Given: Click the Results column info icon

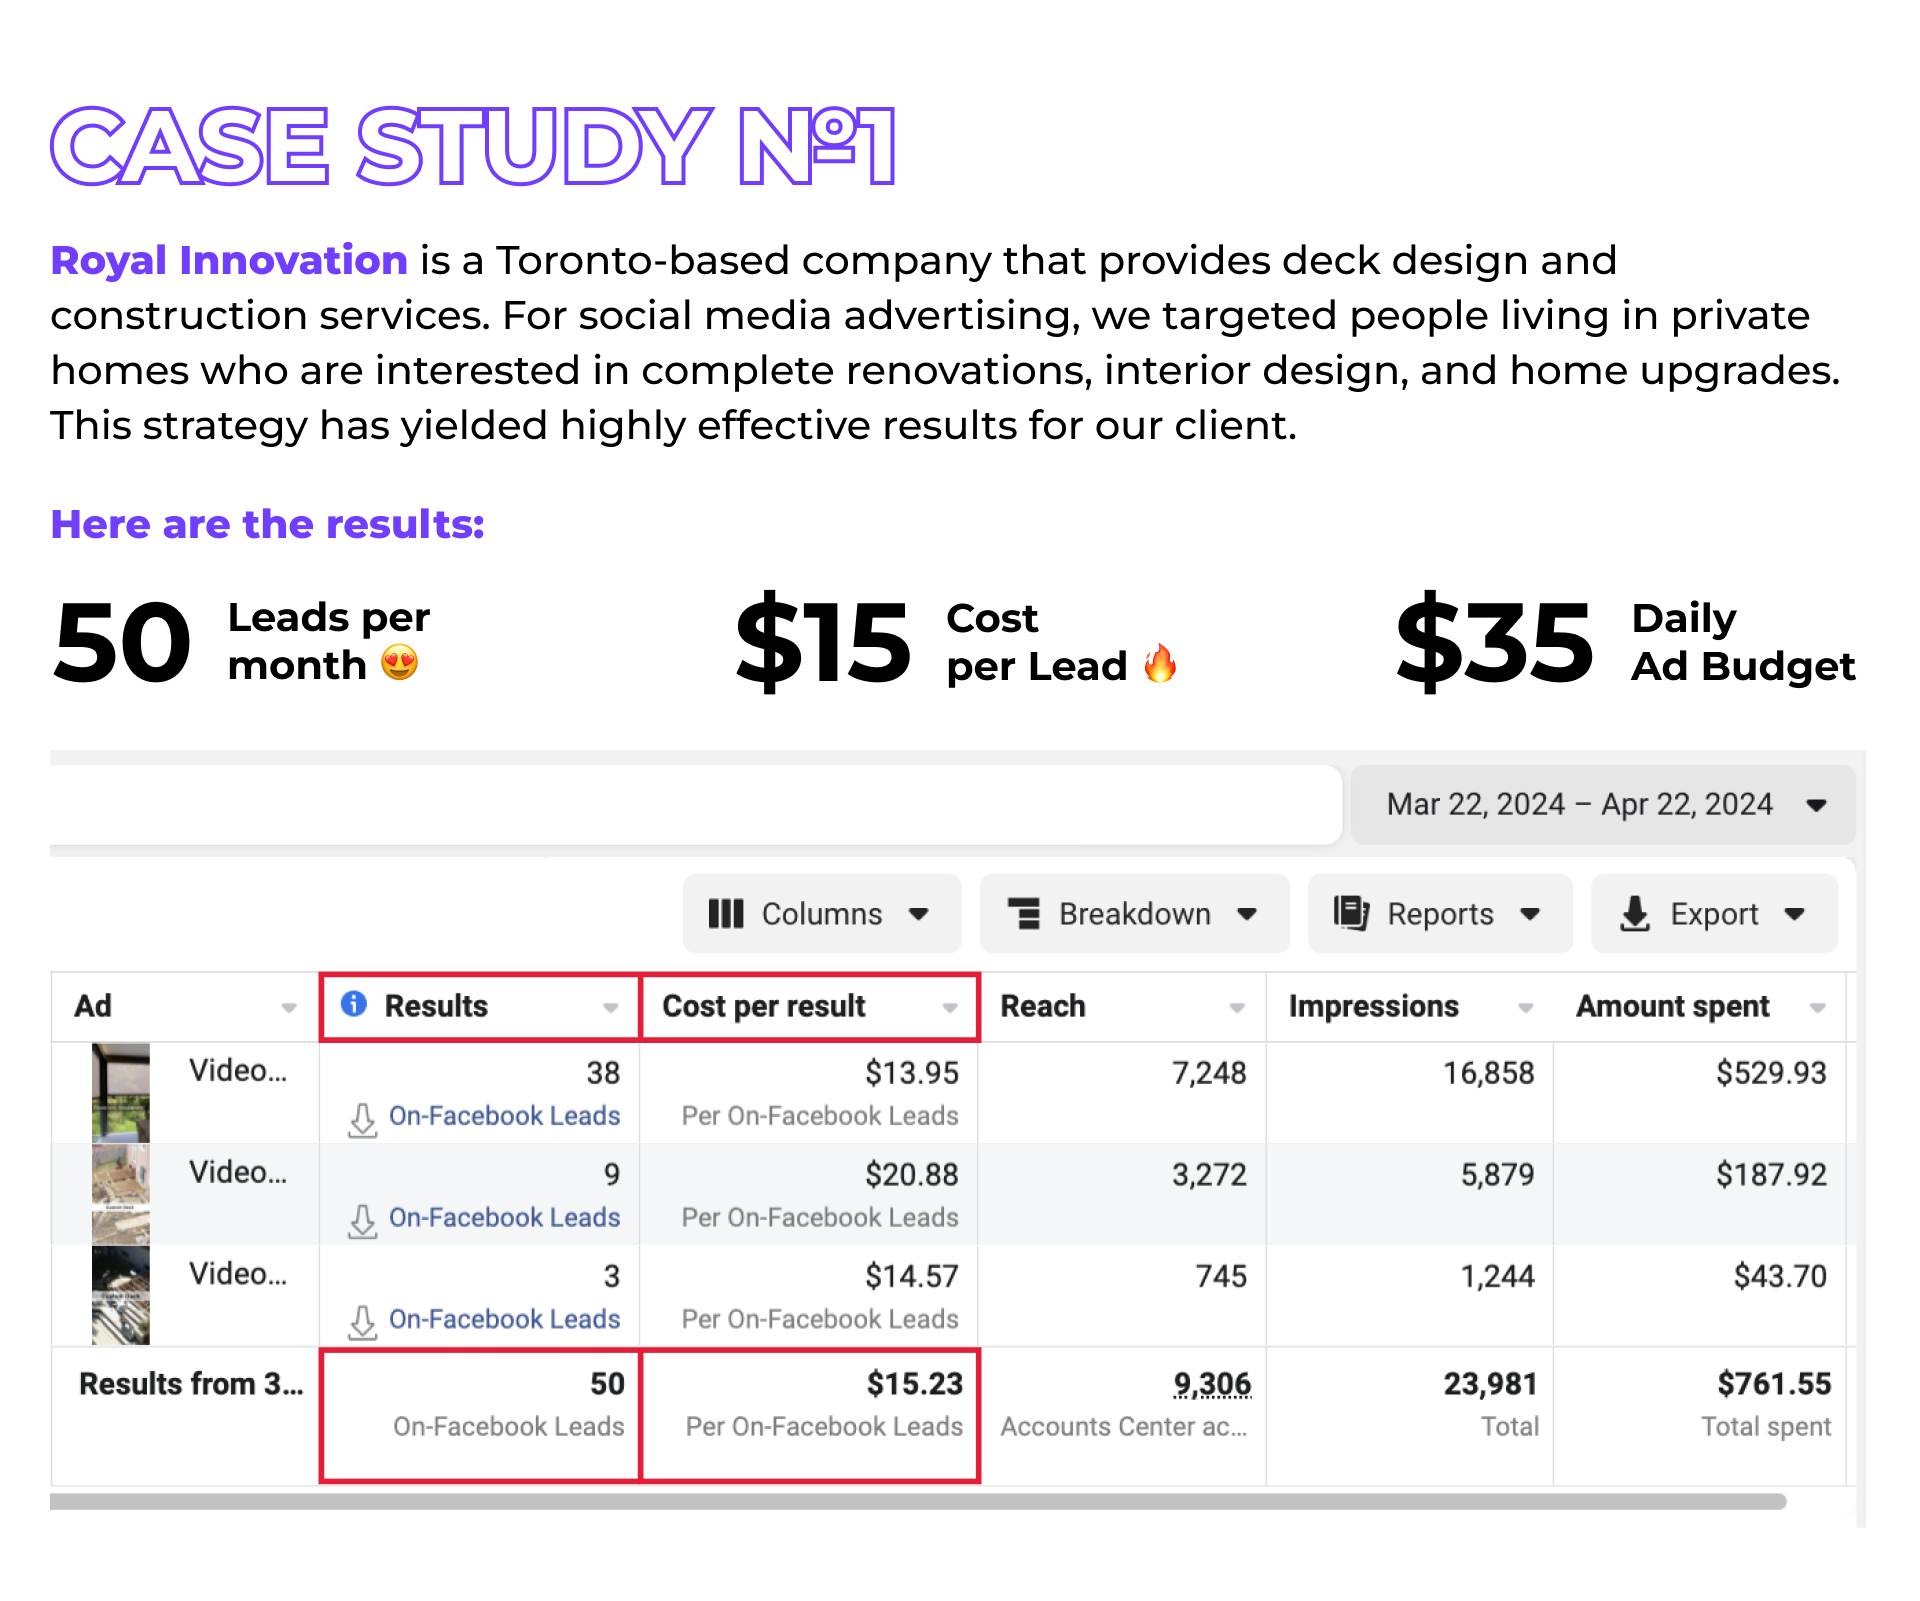Looking at the screenshot, I should point(354,1004).
